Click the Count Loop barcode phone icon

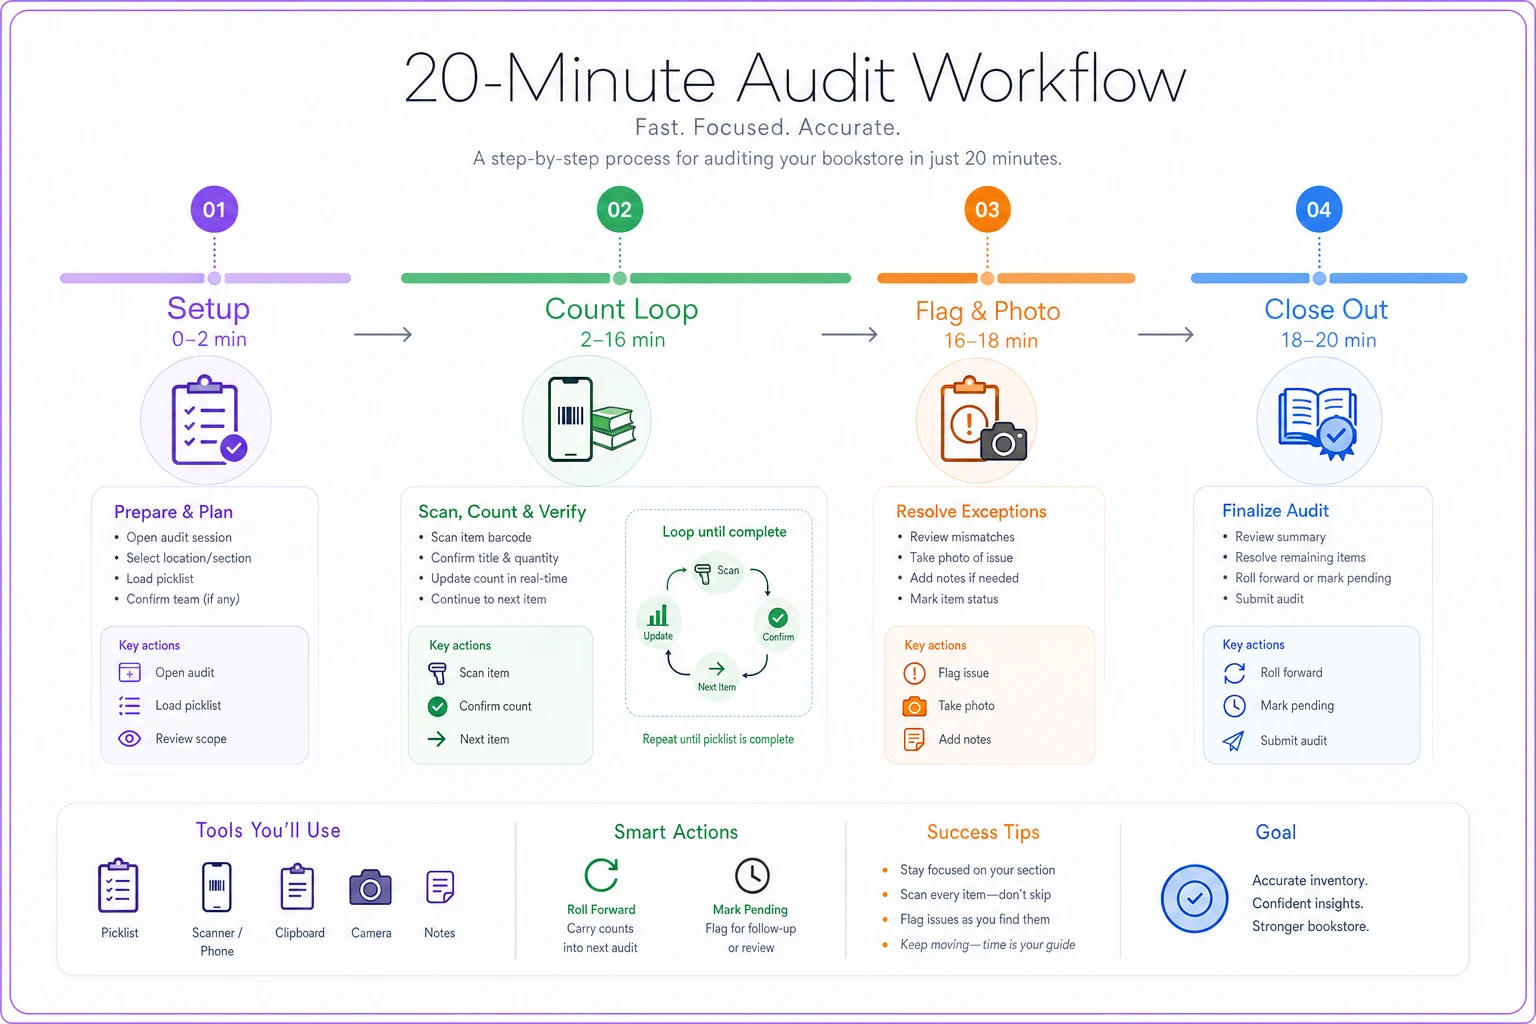click(x=591, y=419)
